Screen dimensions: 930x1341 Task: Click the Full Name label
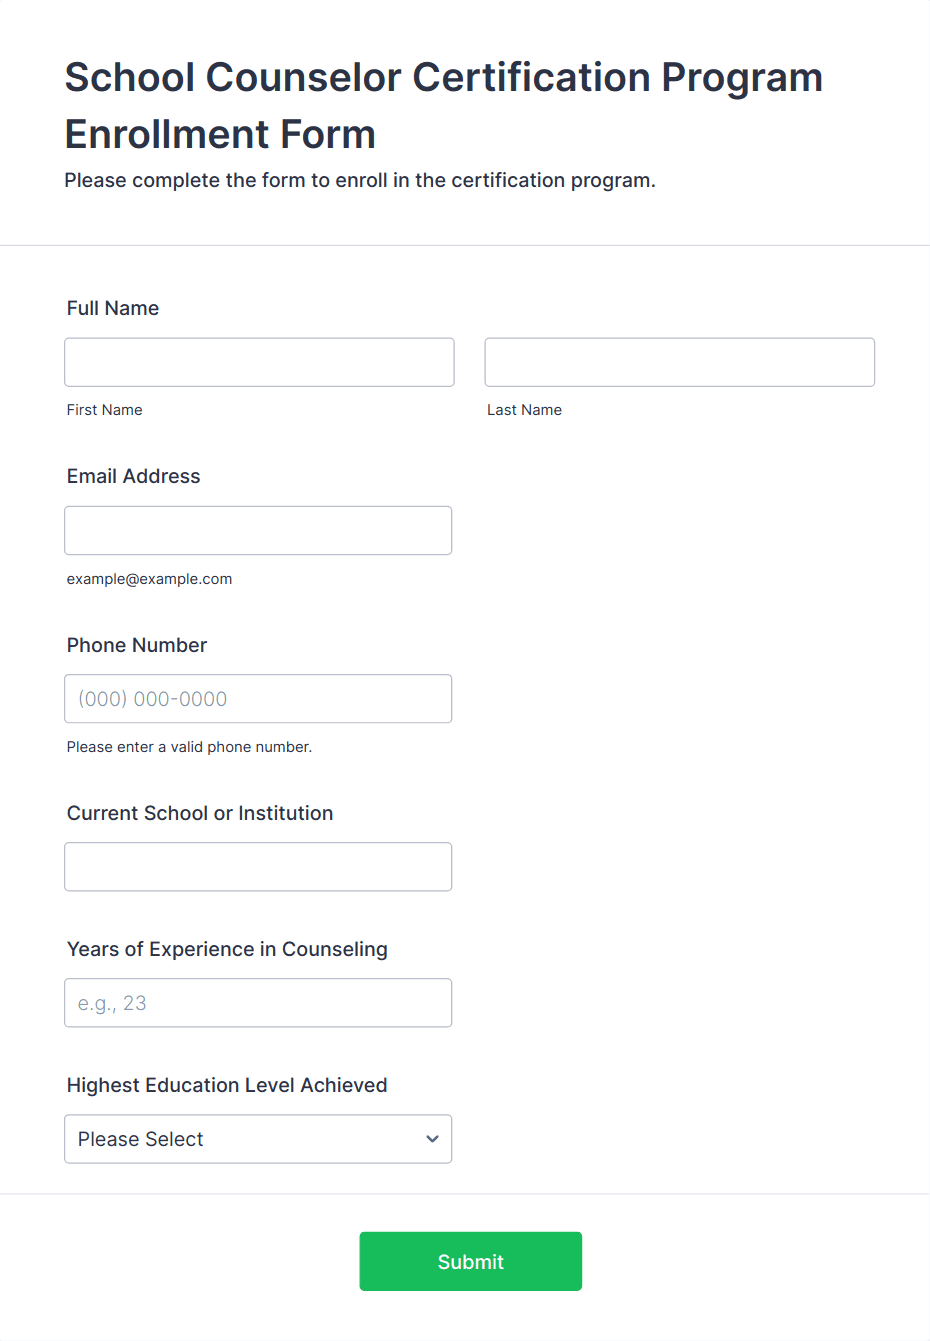113,308
